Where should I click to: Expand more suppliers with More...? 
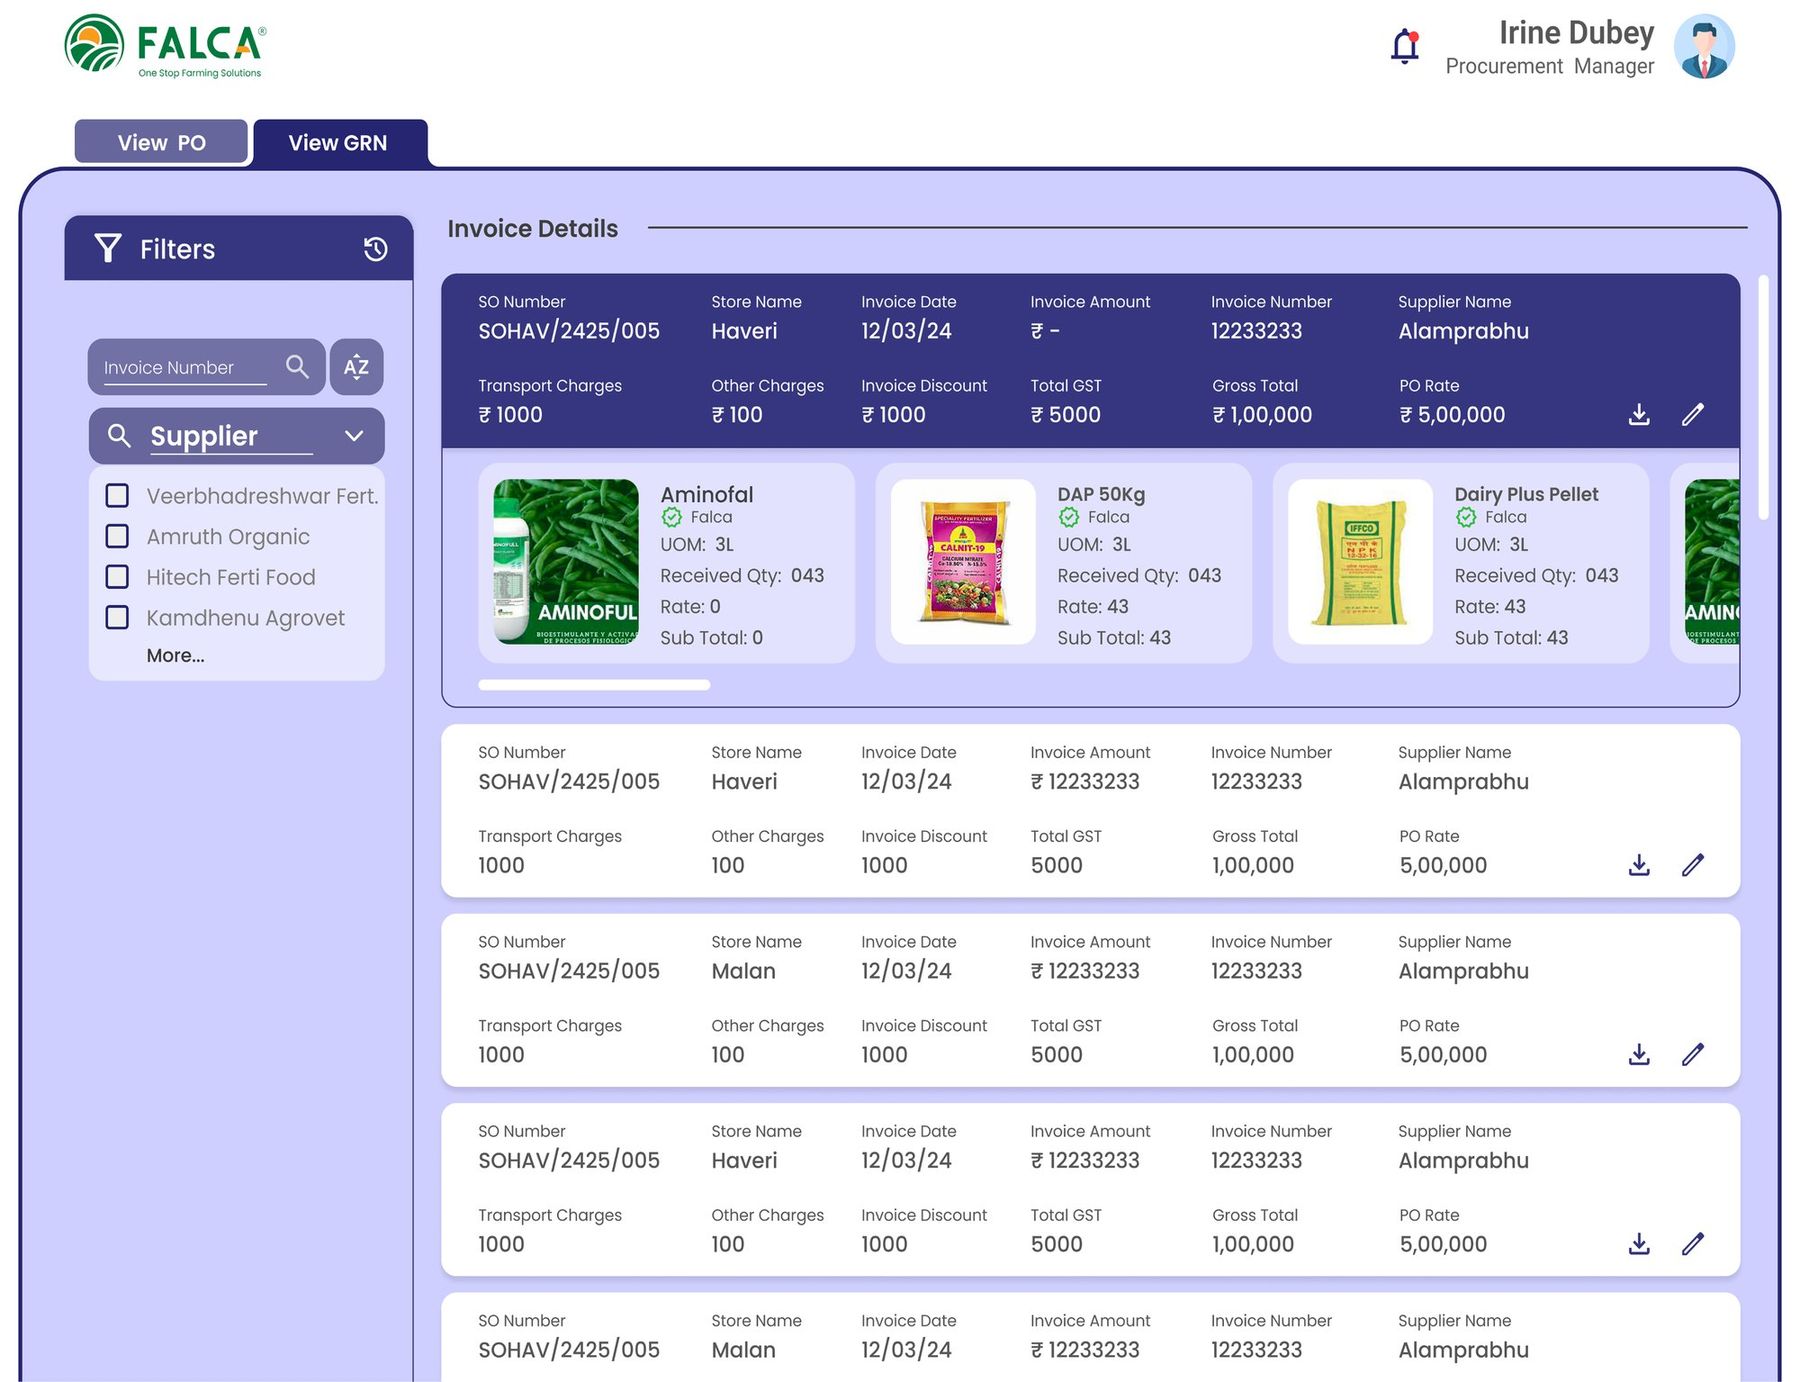175,656
